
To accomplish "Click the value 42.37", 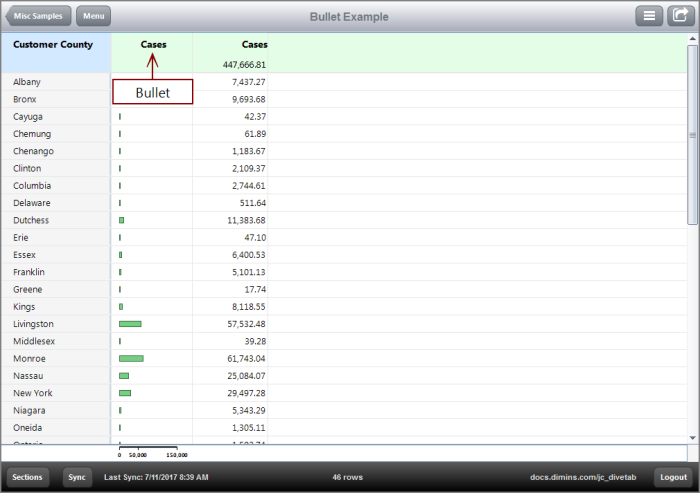I will (255, 117).
